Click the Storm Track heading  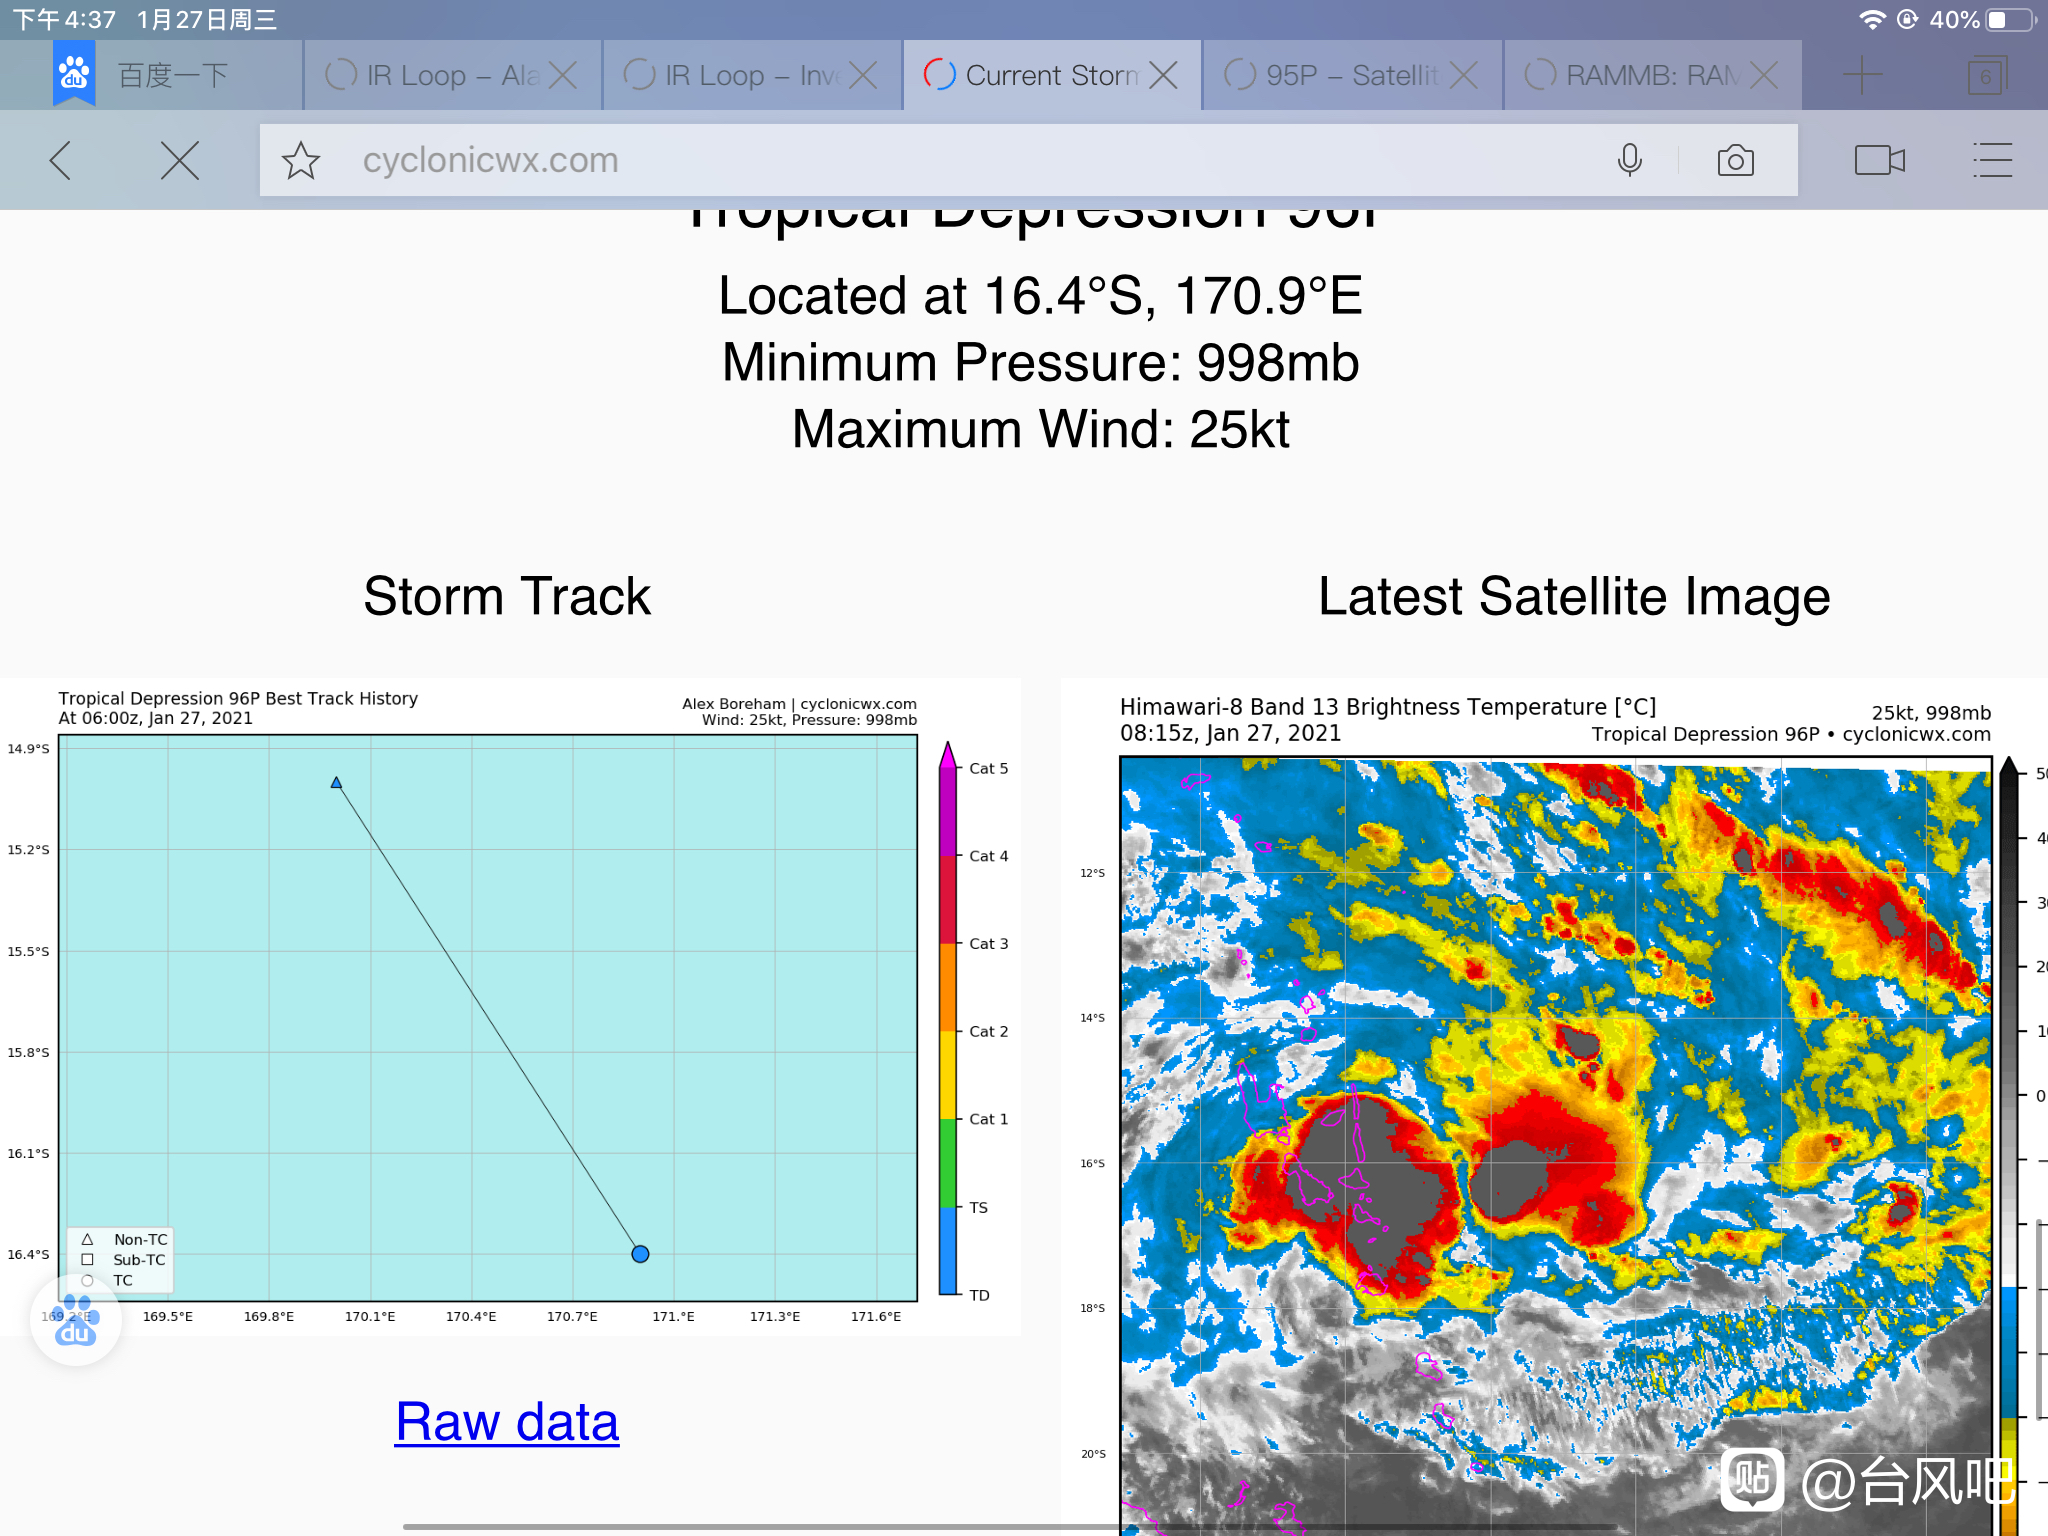click(507, 596)
